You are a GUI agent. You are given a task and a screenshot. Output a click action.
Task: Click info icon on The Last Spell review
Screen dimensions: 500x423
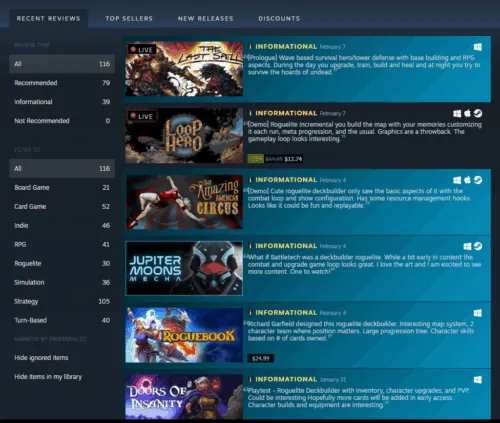coord(250,47)
